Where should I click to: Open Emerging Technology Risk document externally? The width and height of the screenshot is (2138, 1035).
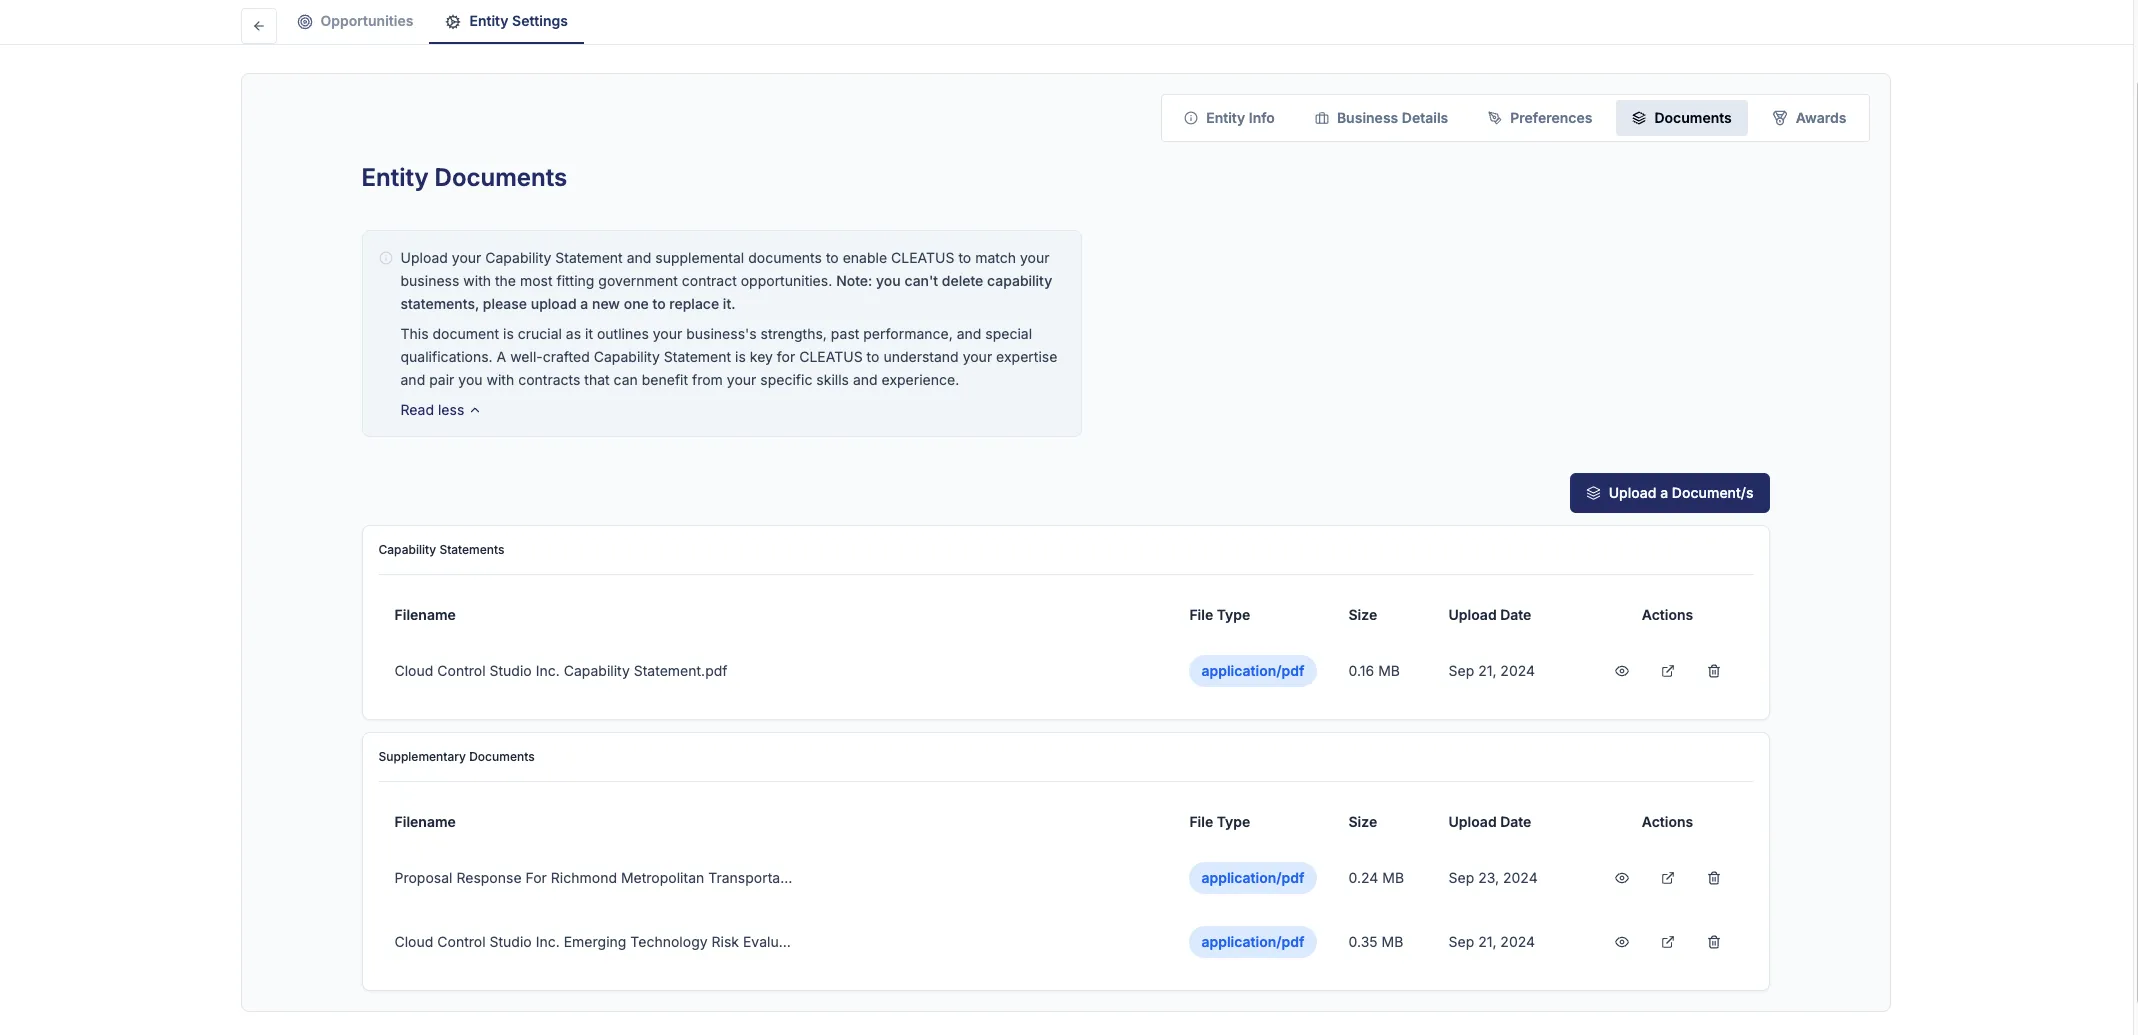[1668, 942]
